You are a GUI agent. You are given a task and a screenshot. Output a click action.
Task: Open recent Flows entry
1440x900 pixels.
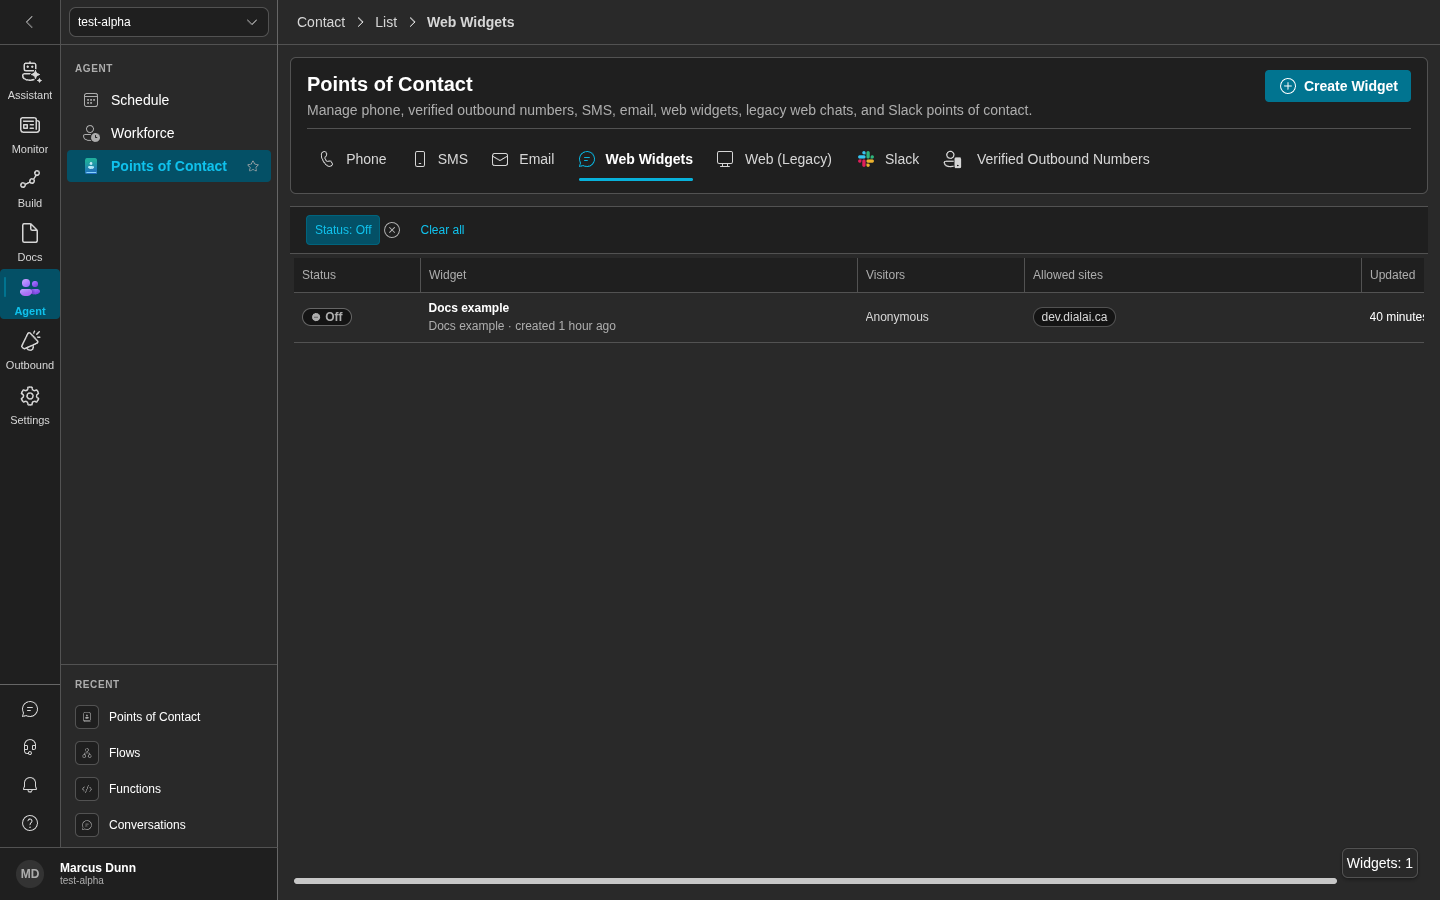click(169, 753)
